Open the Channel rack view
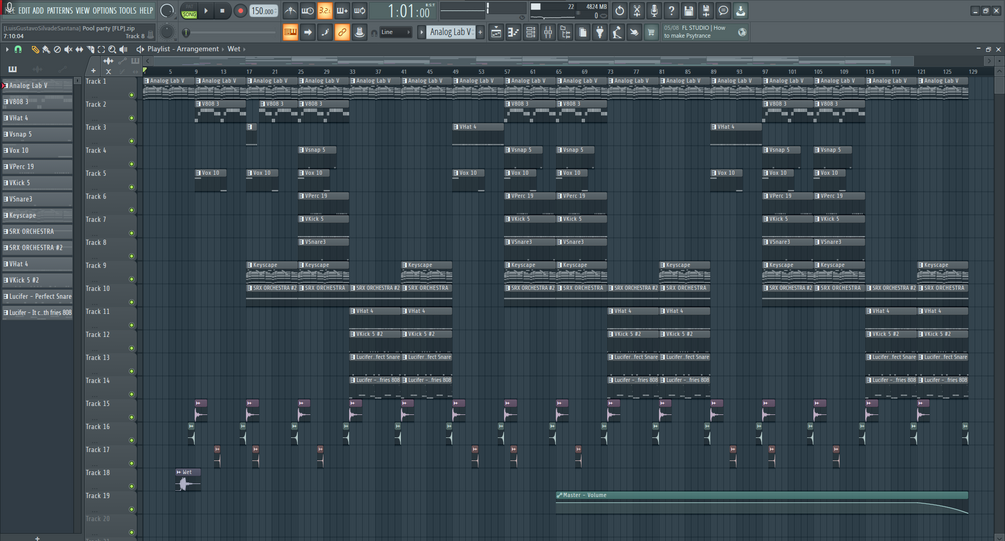 pos(531,32)
